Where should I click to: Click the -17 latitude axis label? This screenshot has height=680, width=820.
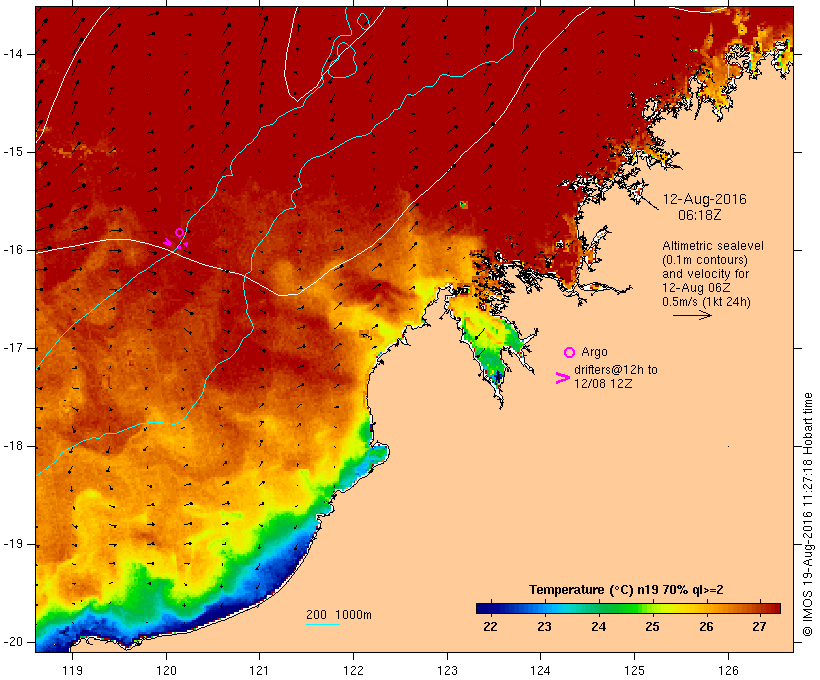13,348
